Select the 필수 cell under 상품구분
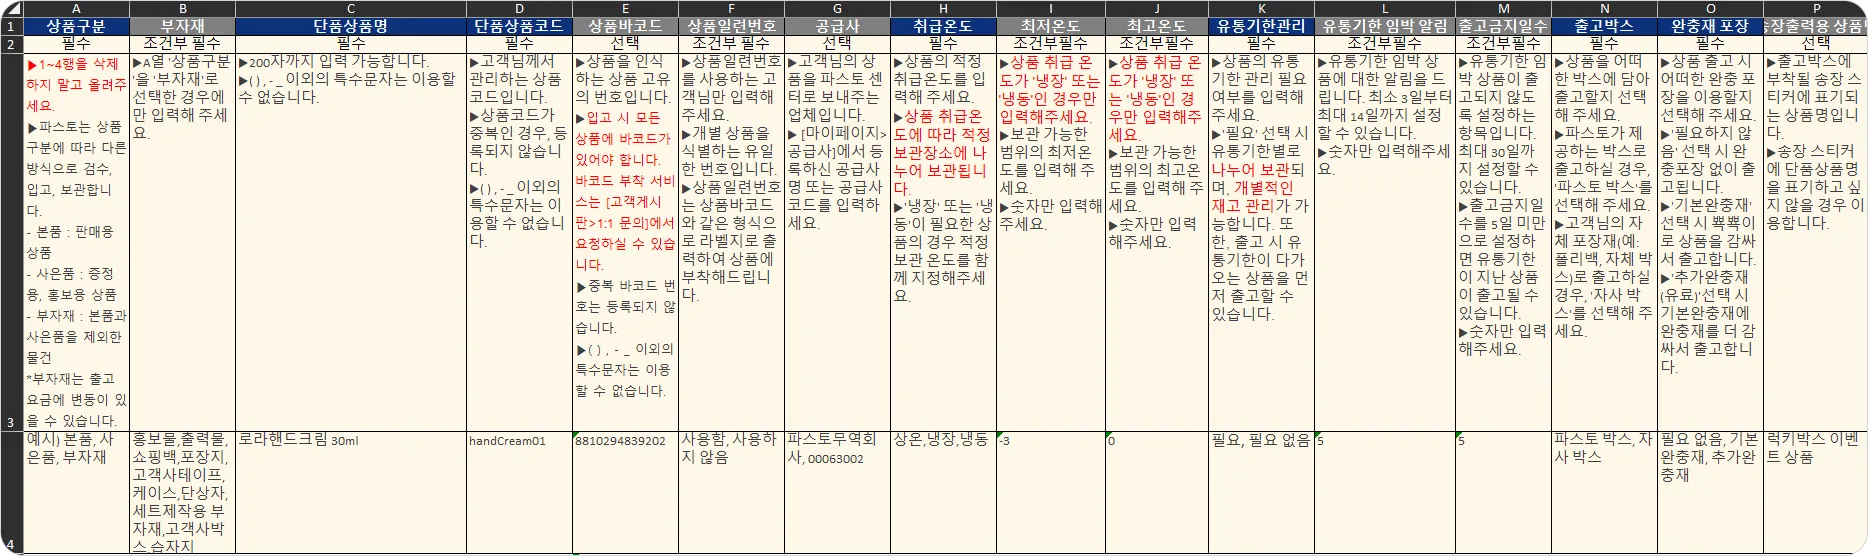Screen dimensions: 1868x556 pos(76,44)
